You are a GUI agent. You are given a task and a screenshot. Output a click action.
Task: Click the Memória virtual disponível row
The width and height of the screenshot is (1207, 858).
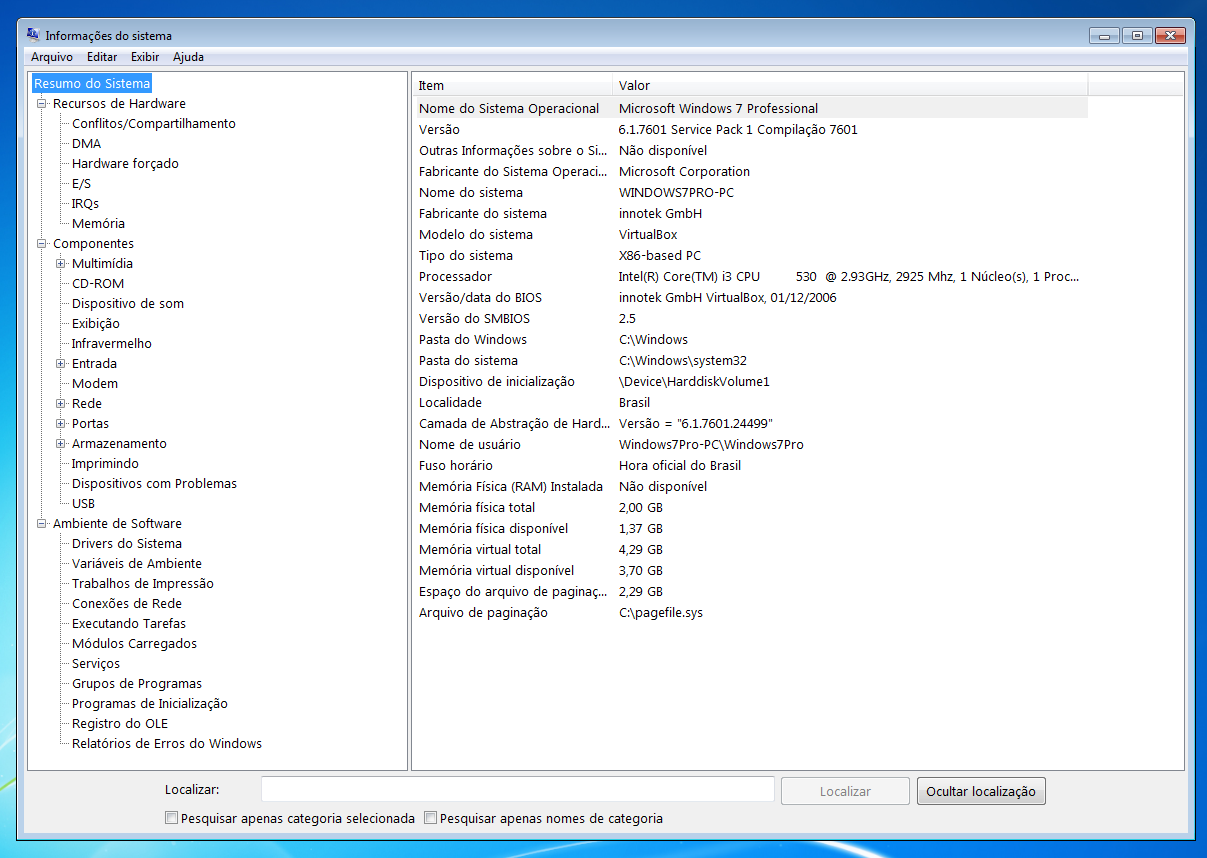[x=751, y=570]
